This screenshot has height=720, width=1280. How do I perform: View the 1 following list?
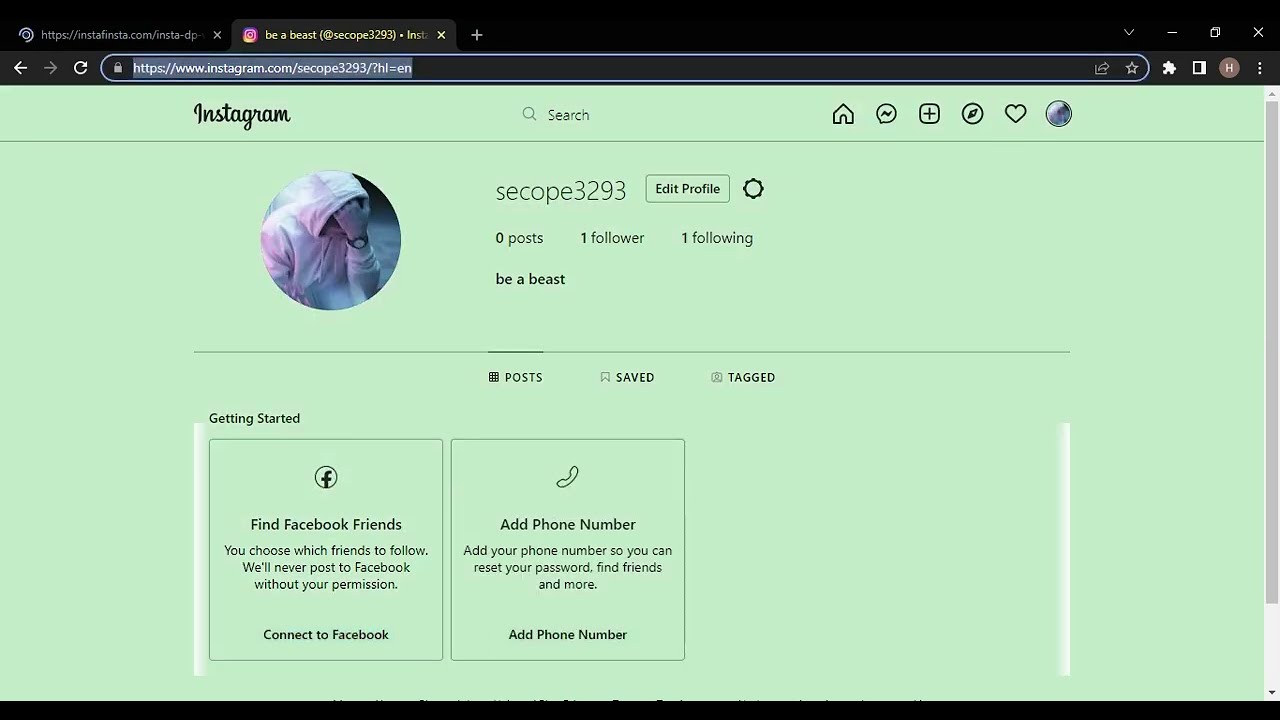tap(717, 238)
